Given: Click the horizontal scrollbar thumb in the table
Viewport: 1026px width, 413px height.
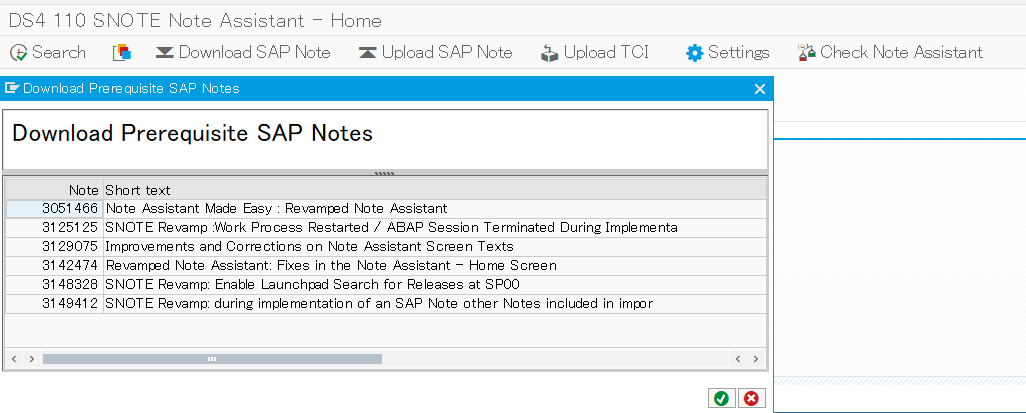Looking at the screenshot, I should click(x=212, y=359).
